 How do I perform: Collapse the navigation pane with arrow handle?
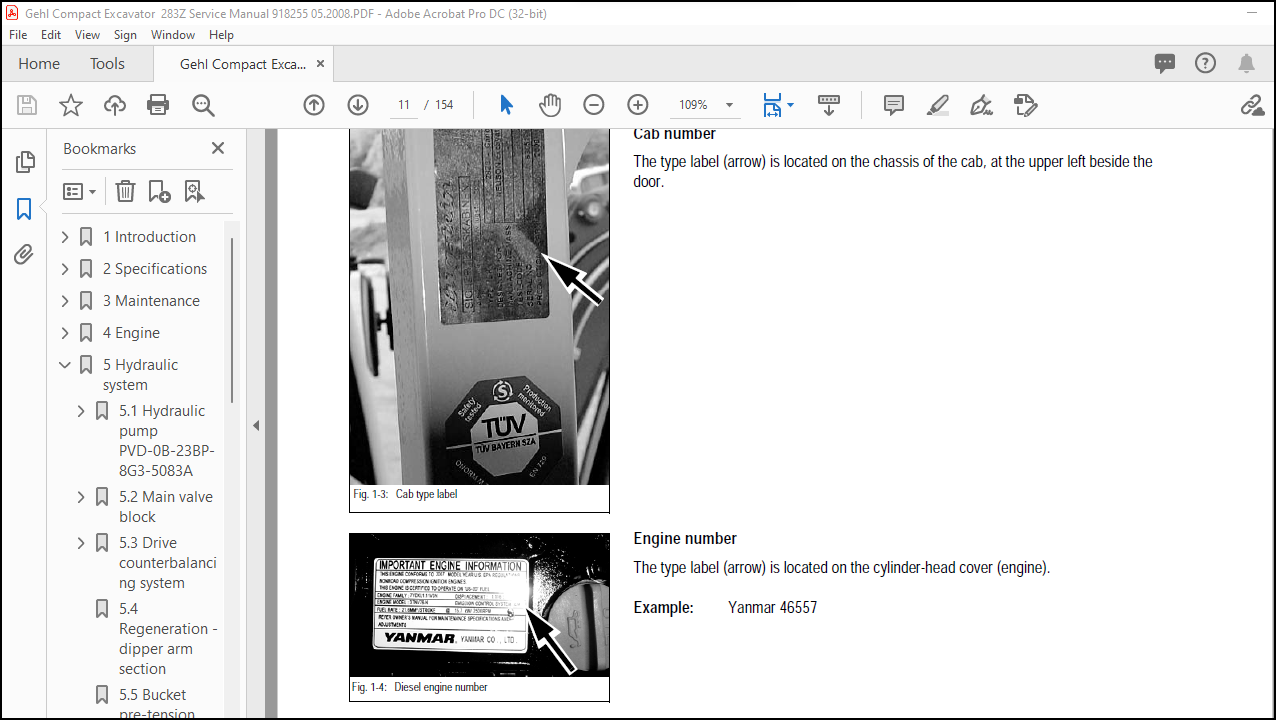point(255,425)
